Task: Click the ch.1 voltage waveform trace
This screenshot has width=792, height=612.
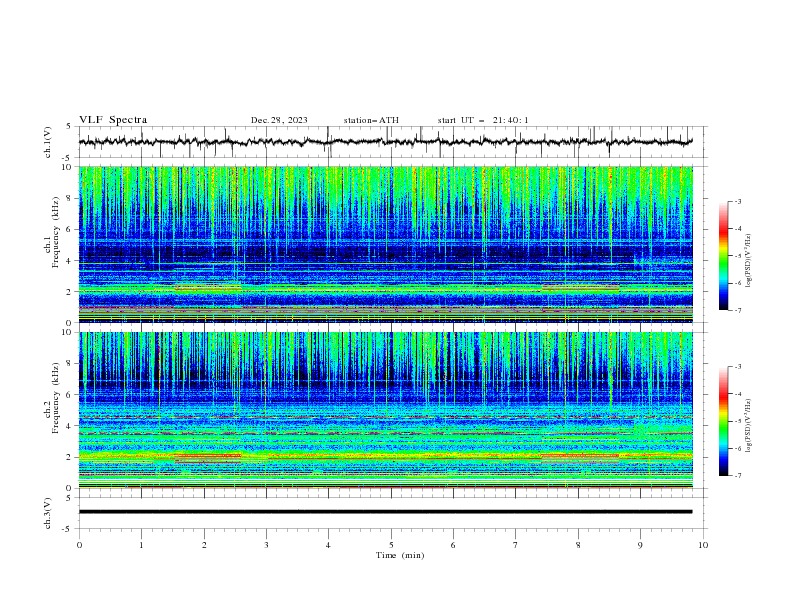Action: (x=386, y=142)
